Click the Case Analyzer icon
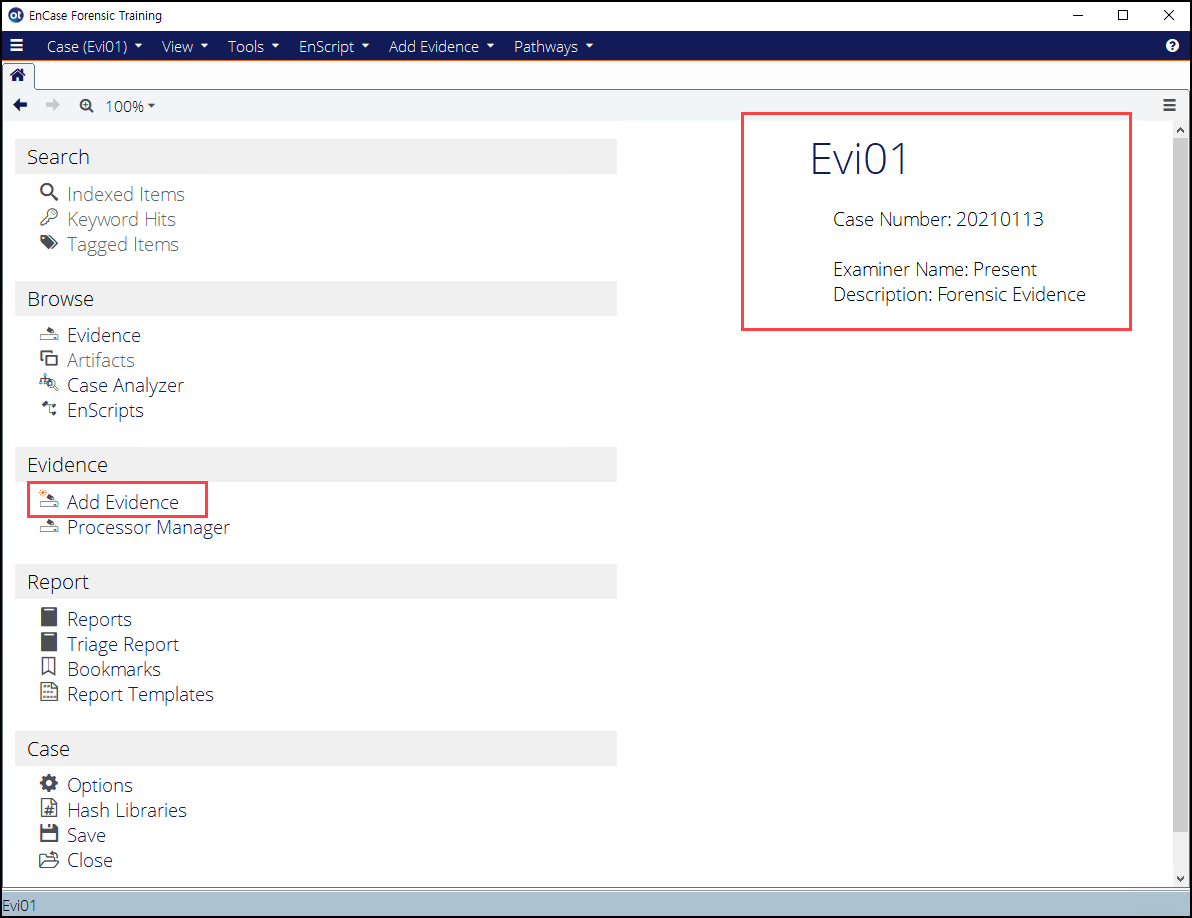This screenshot has width=1192, height=918. pyautogui.click(x=49, y=383)
